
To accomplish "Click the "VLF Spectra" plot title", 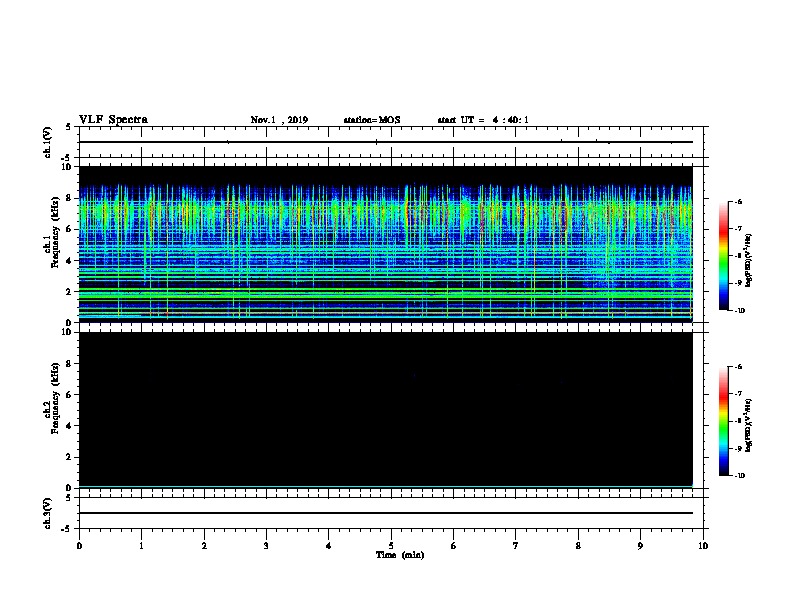I will point(113,120).
